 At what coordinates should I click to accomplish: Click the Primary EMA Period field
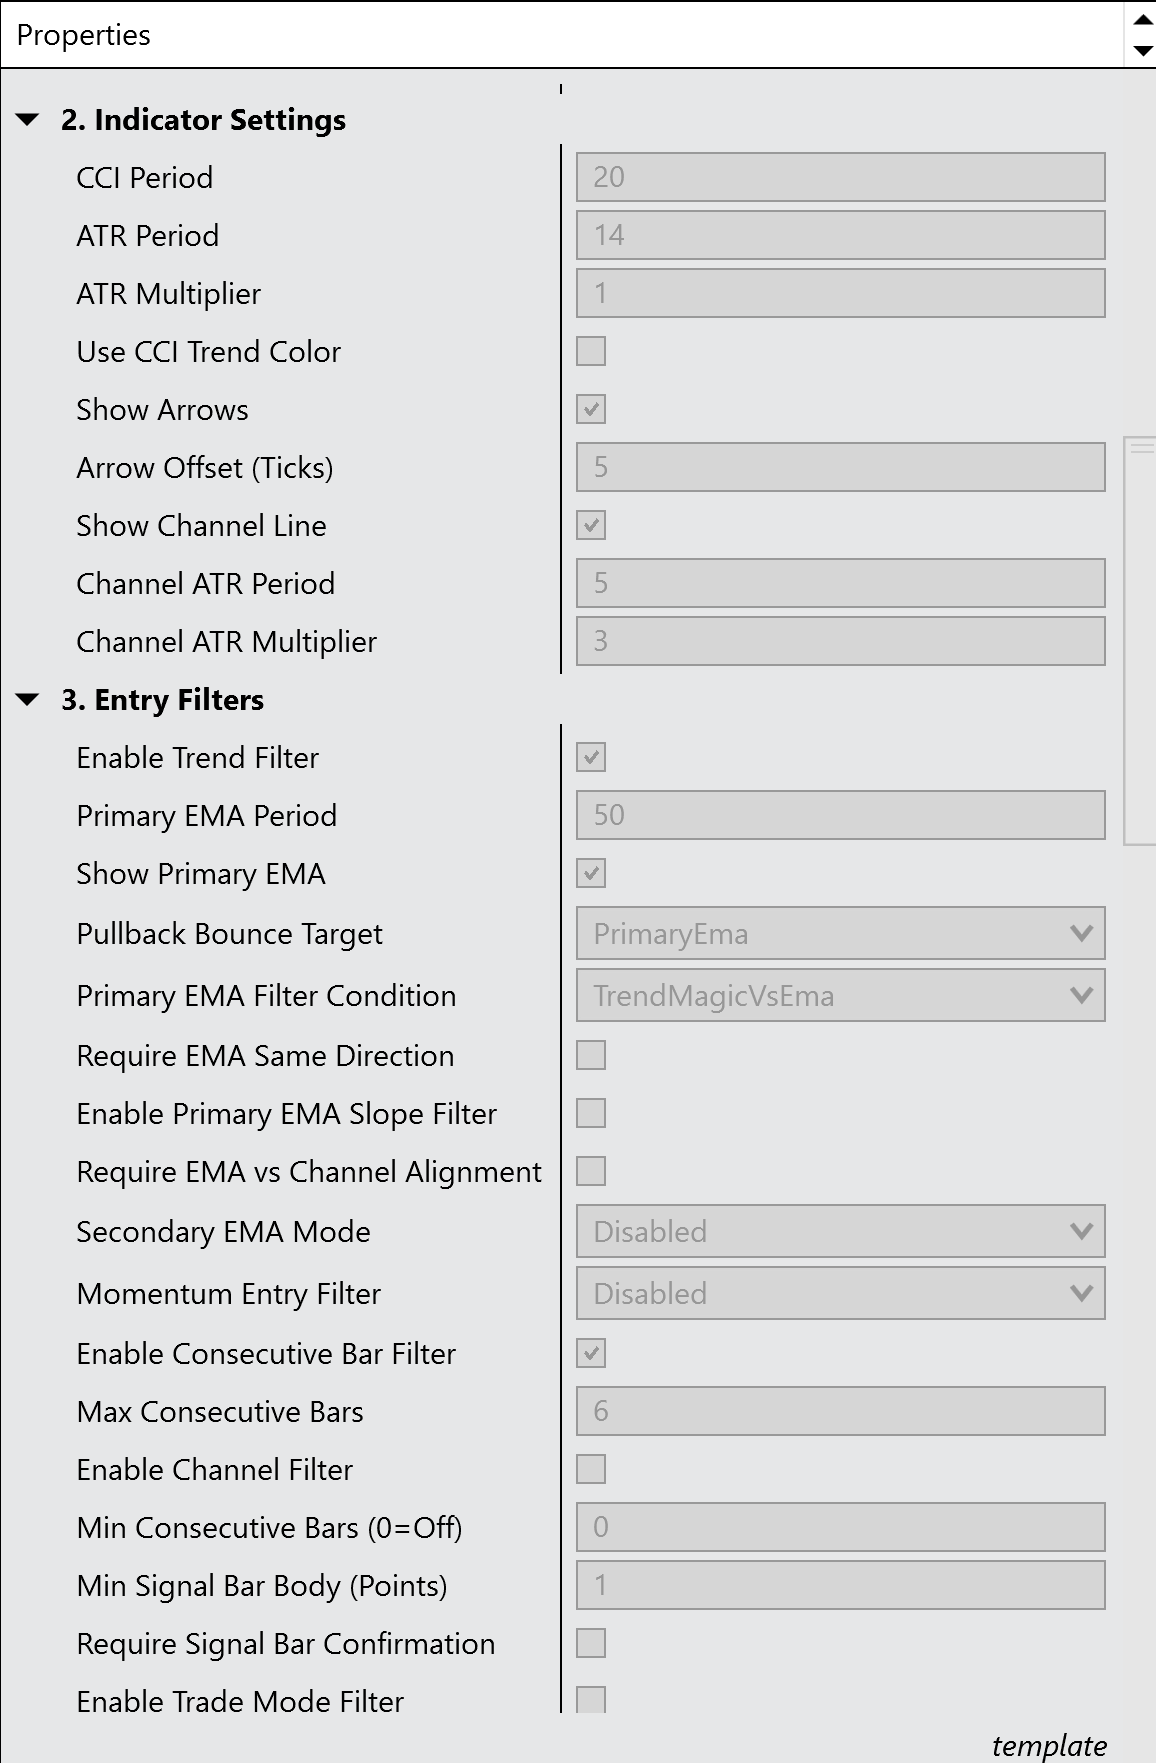[840, 816]
